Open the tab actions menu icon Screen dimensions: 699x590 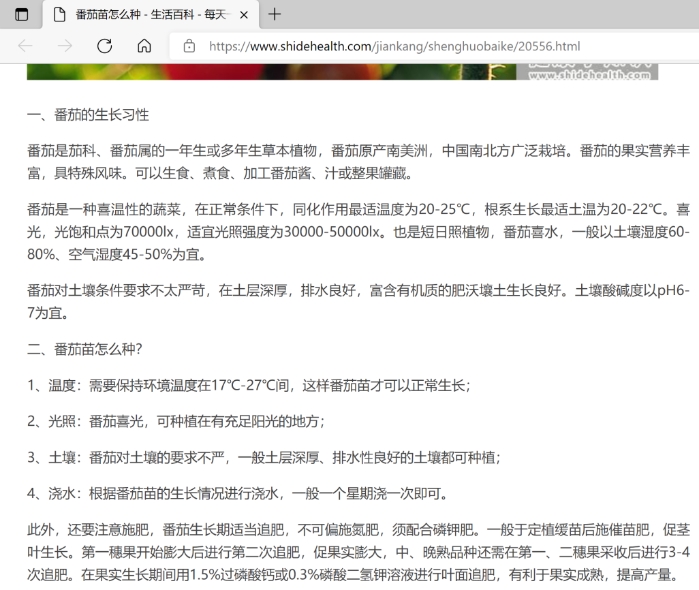click(21, 14)
